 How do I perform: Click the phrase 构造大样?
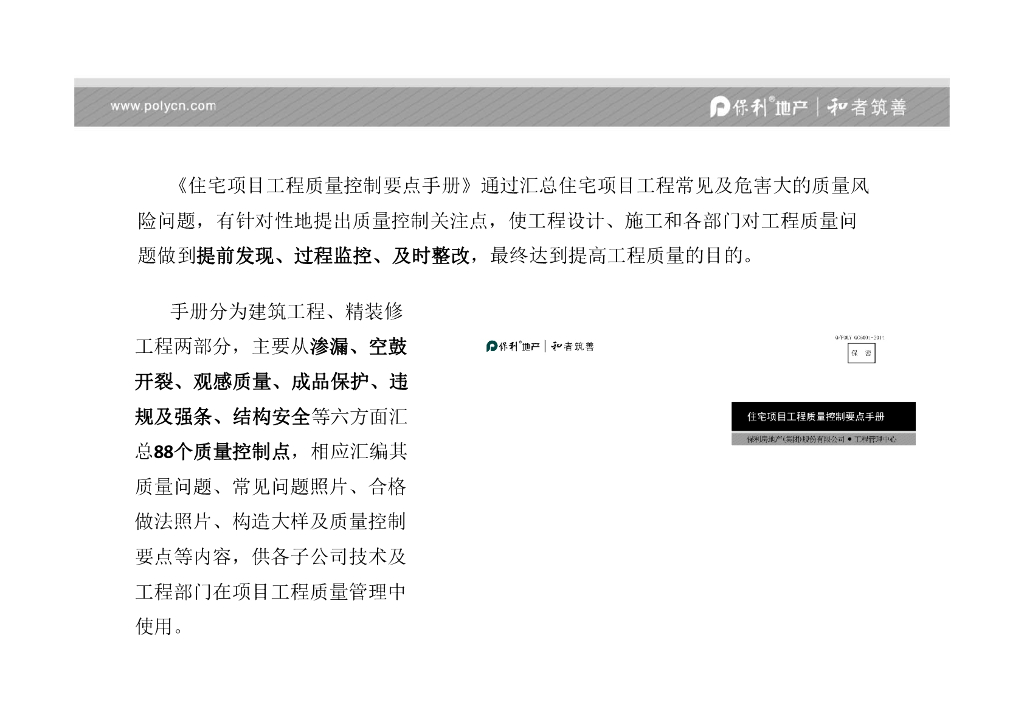pyautogui.click(x=271, y=522)
